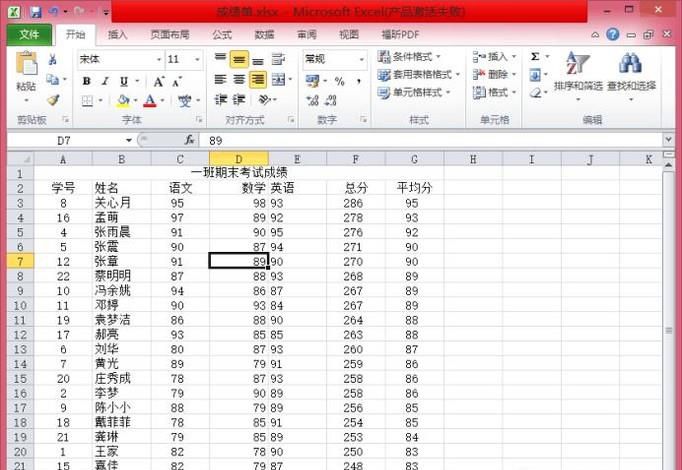This screenshot has height=470, width=682.
Task: Switch to the 页面布局 tab
Action: click(170, 35)
